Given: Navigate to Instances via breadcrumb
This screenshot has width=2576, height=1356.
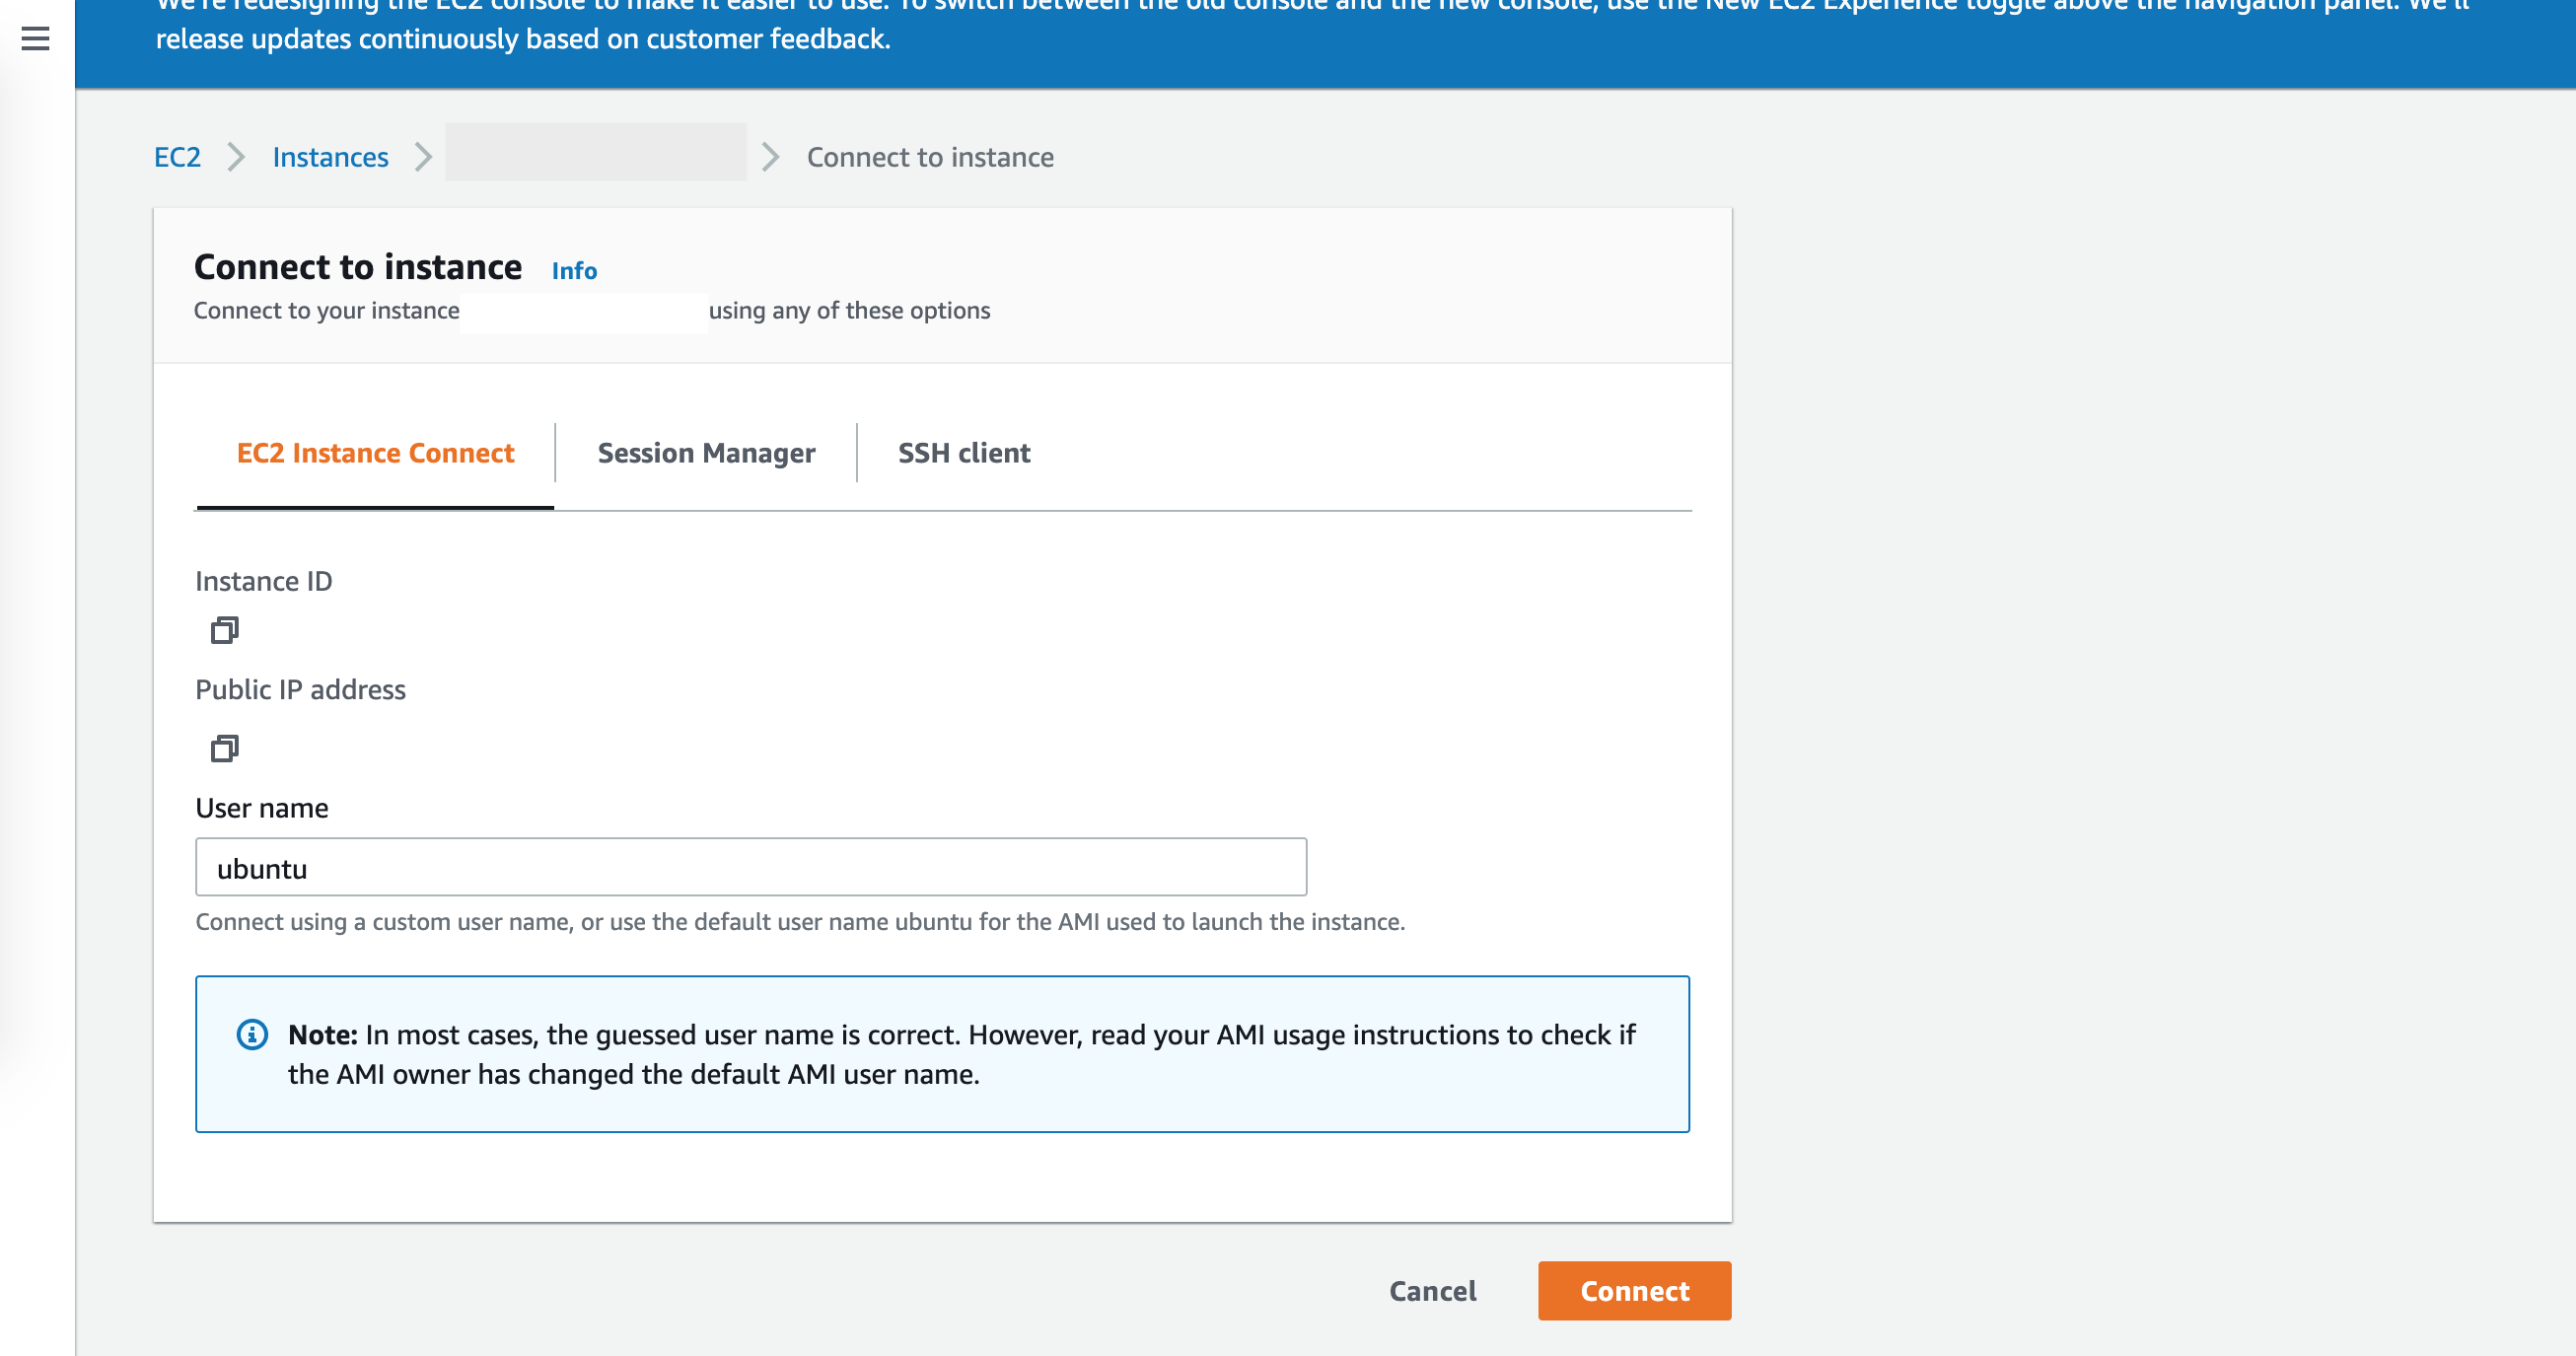Looking at the screenshot, I should click(x=330, y=157).
